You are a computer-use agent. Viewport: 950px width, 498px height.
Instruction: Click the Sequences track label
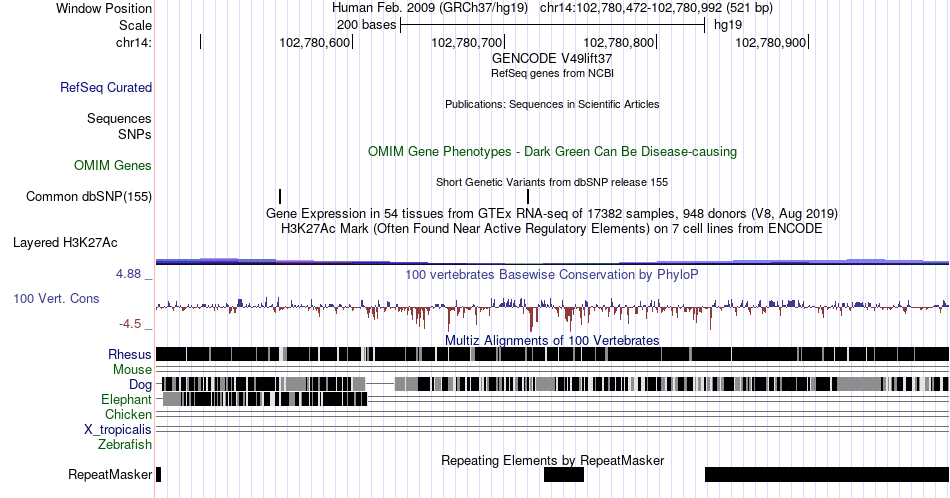(119, 118)
